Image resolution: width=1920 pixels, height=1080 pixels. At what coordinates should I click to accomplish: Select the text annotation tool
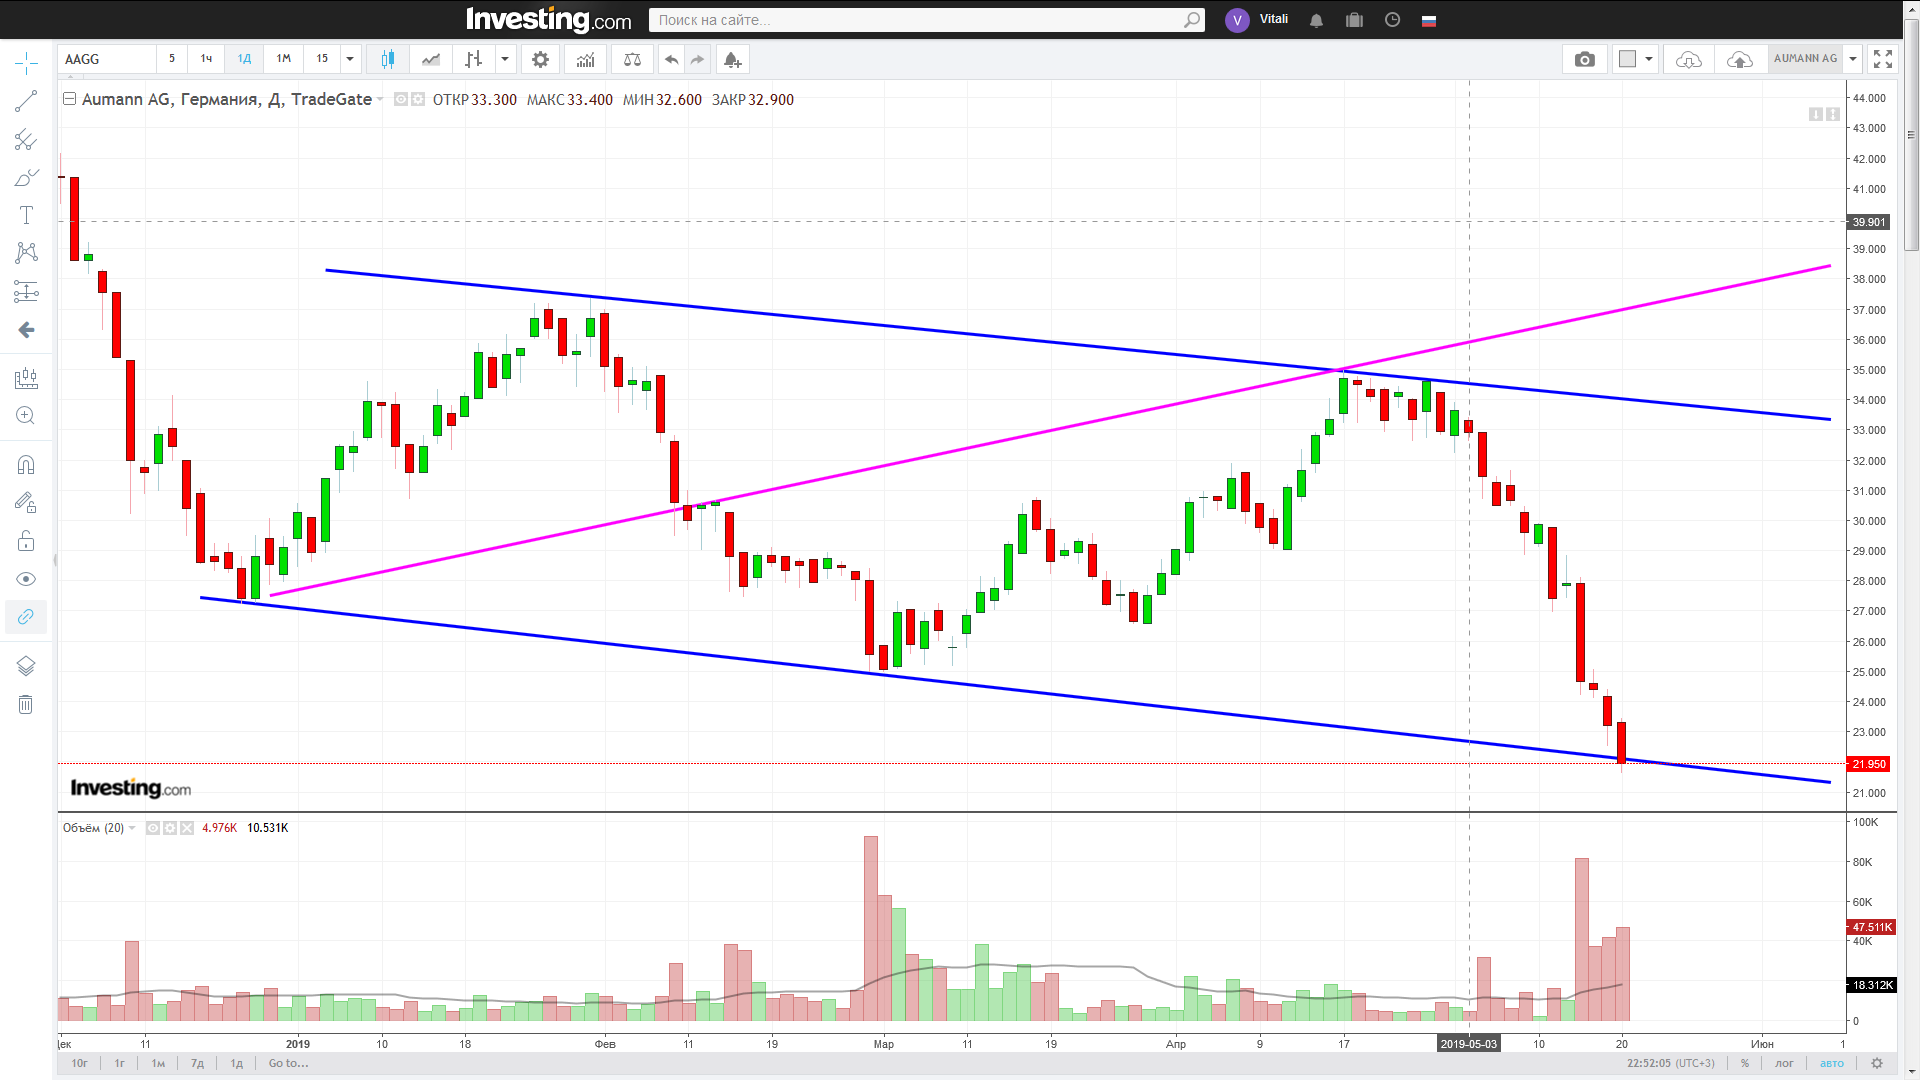click(26, 215)
